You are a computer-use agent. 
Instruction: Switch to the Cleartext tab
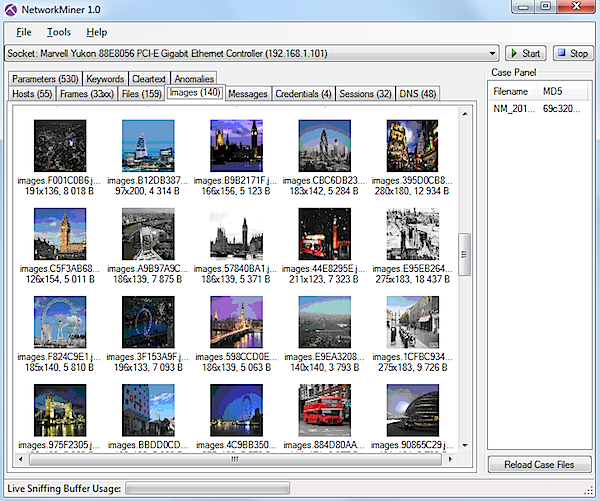tap(149, 79)
